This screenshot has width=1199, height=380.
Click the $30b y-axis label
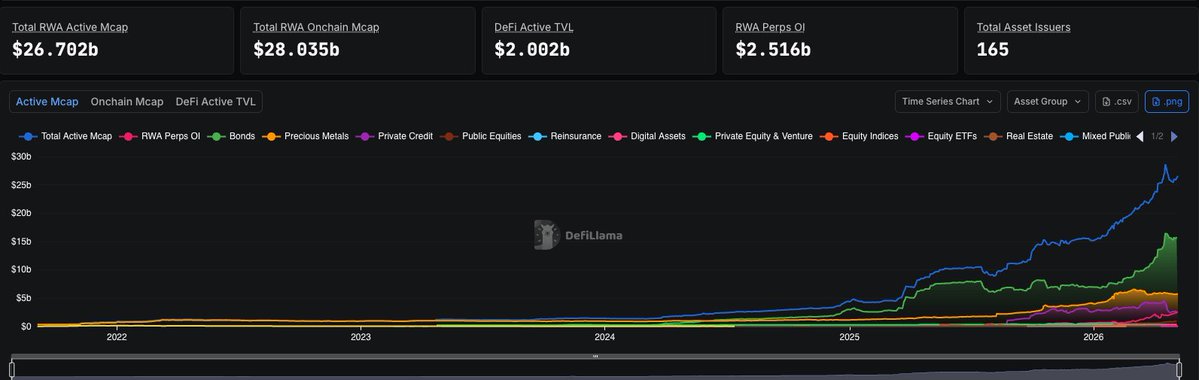[x=21, y=156]
